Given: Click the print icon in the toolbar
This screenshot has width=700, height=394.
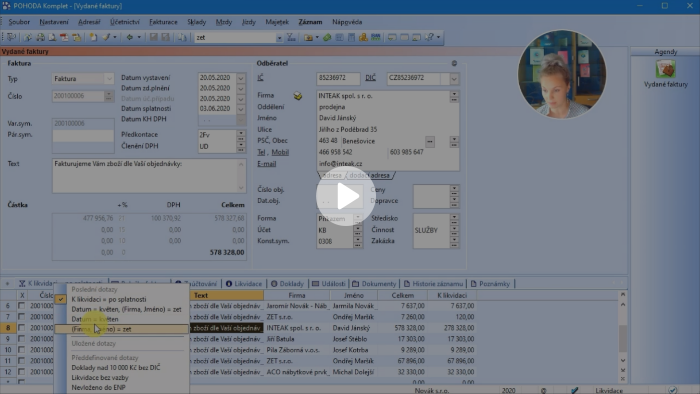Looking at the screenshot, I should (41, 37).
